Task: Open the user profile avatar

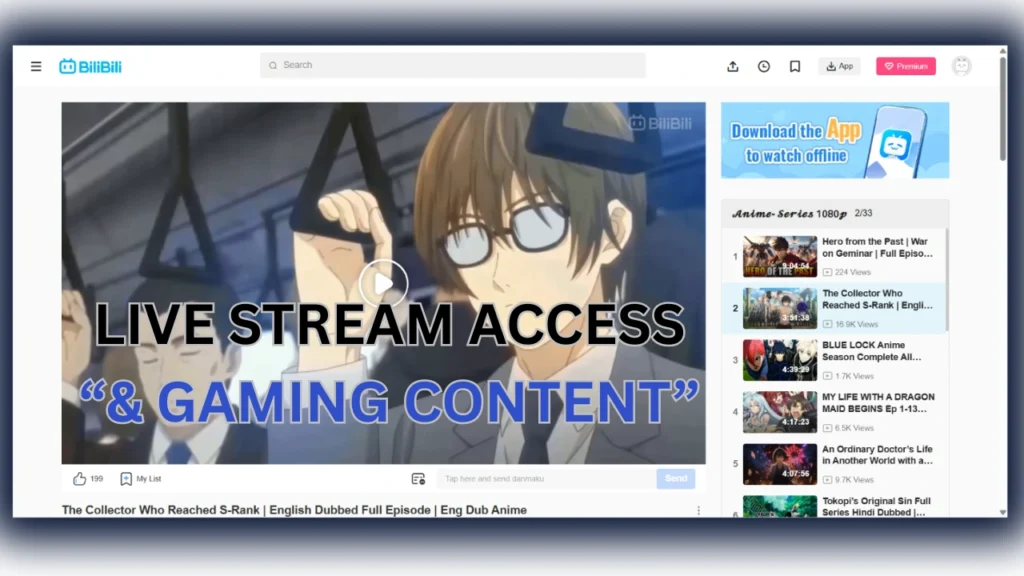Action: pyautogui.click(x=961, y=66)
